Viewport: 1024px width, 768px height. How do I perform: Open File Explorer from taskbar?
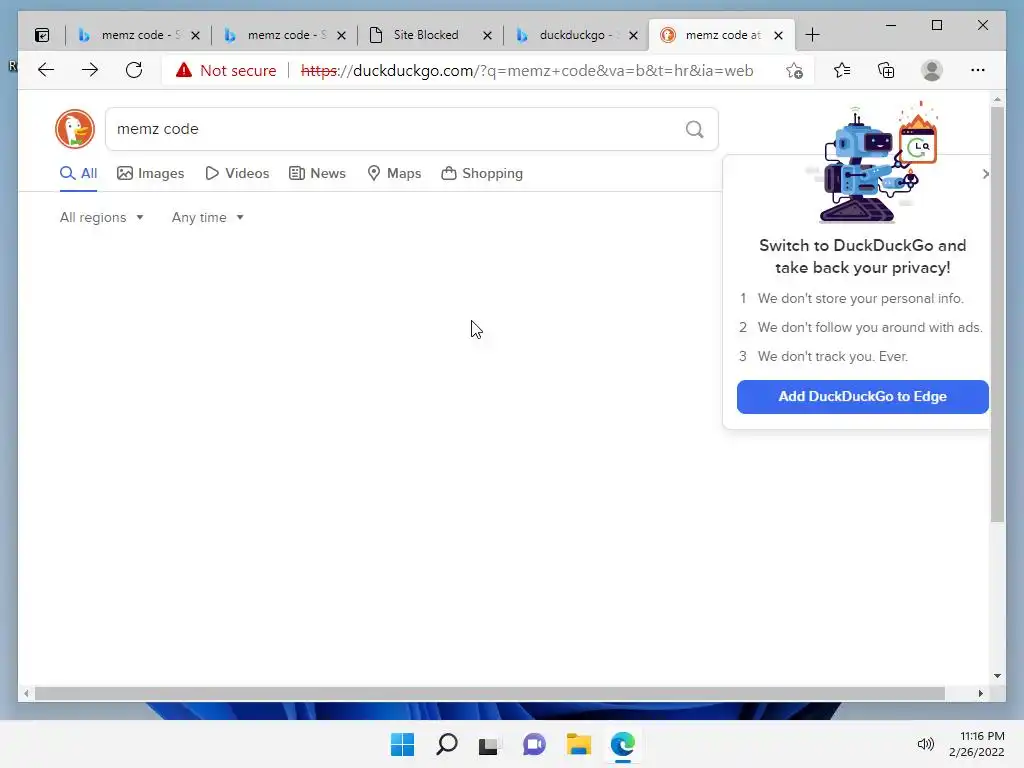[x=579, y=744]
